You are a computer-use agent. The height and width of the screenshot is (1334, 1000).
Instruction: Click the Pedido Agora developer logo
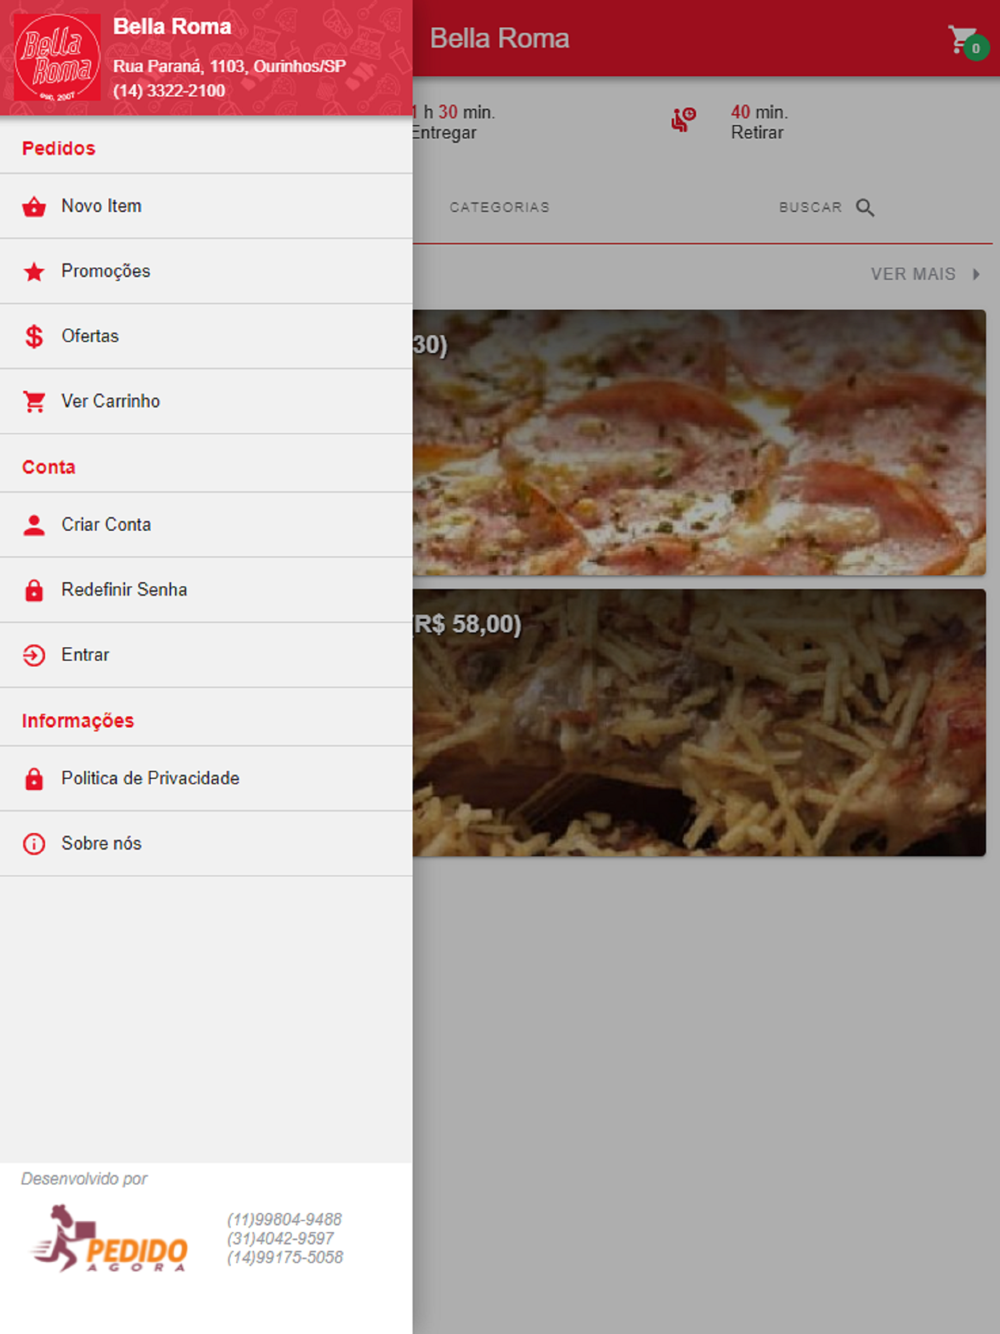(109, 1238)
